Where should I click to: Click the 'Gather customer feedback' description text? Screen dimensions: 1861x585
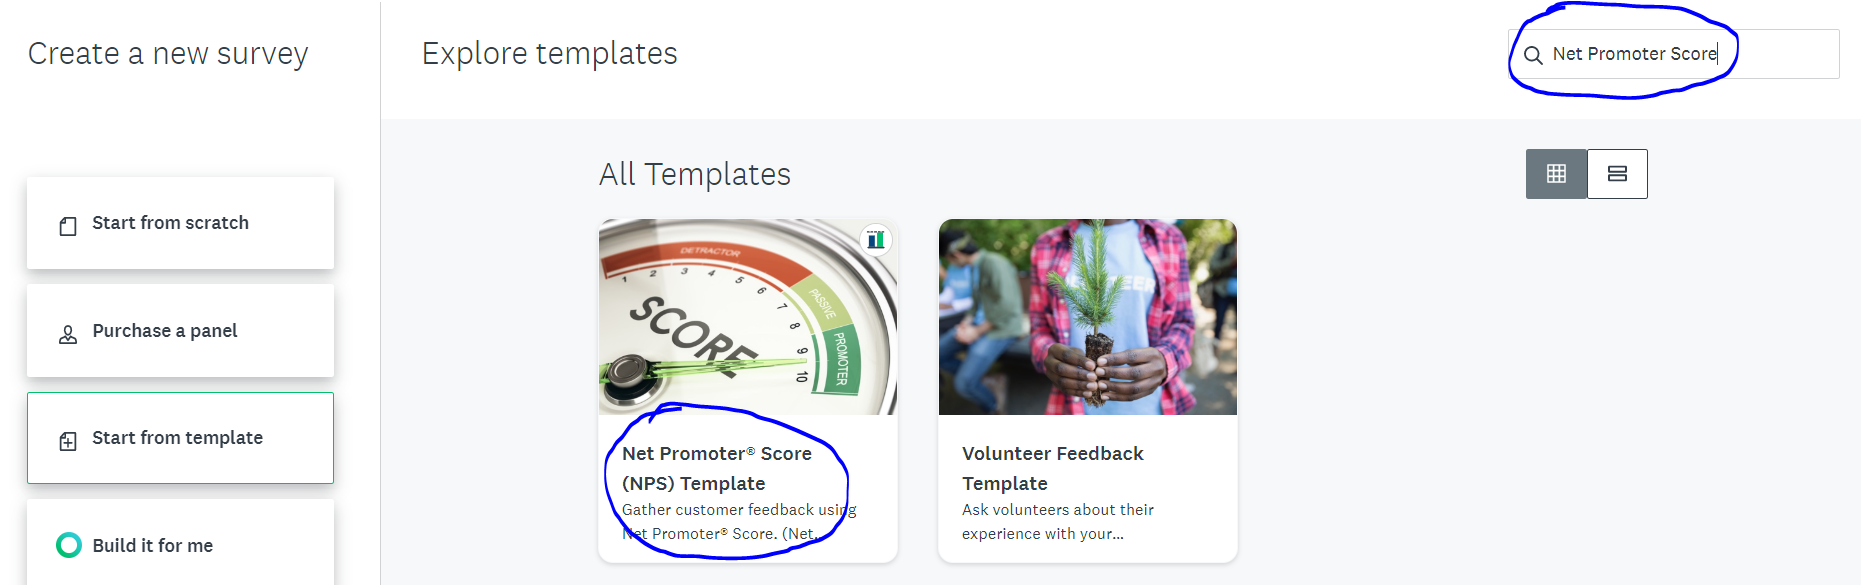pos(738,521)
